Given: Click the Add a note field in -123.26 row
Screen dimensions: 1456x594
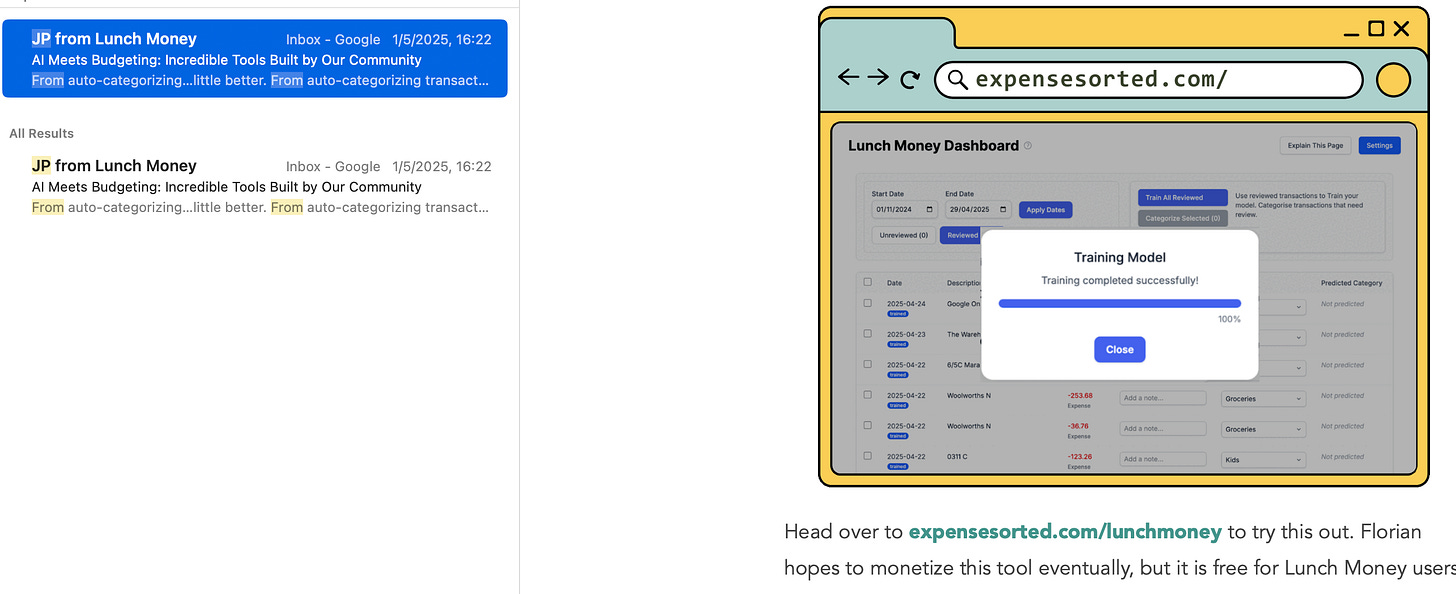Looking at the screenshot, I should pos(1163,459).
